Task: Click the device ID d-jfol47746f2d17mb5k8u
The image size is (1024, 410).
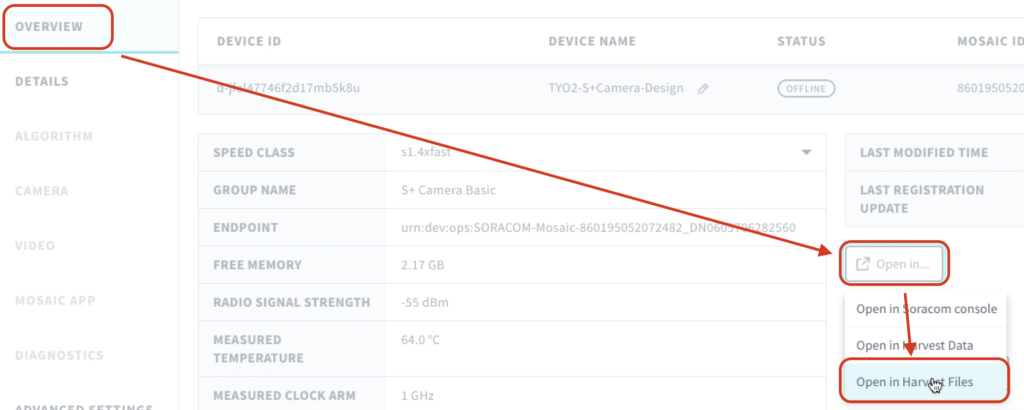Action: pyautogui.click(x=288, y=88)
